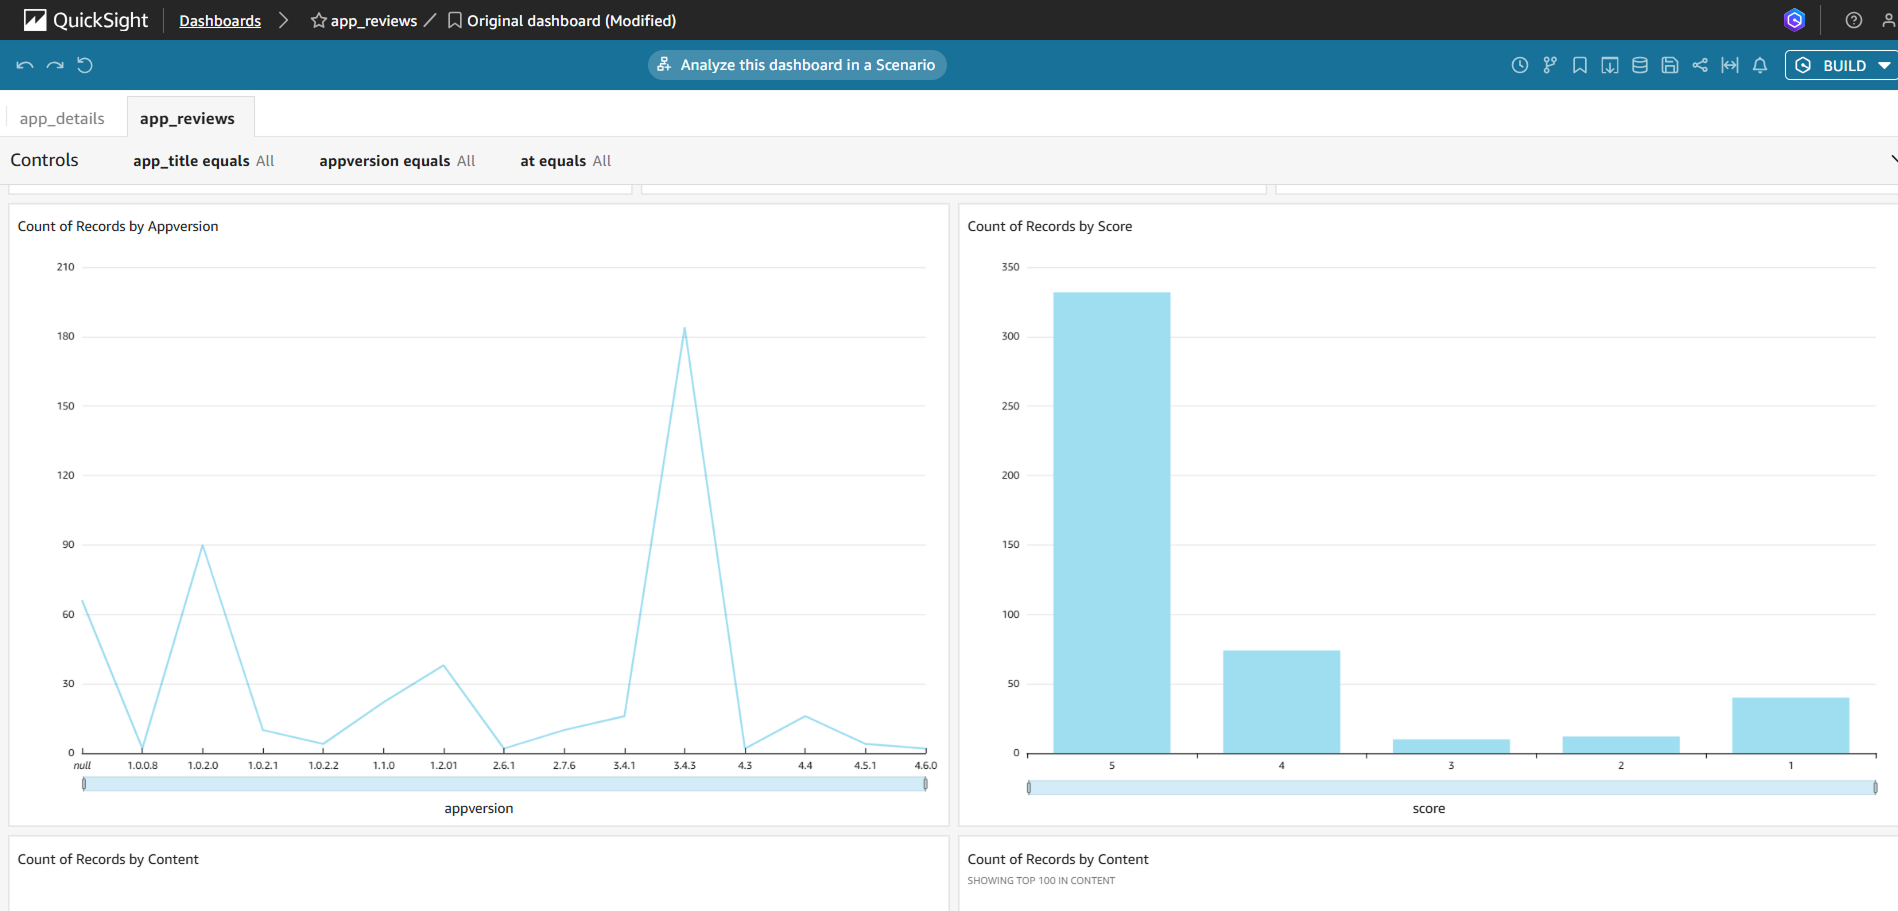Click the fit-to-width icon

click(1729, 65)
